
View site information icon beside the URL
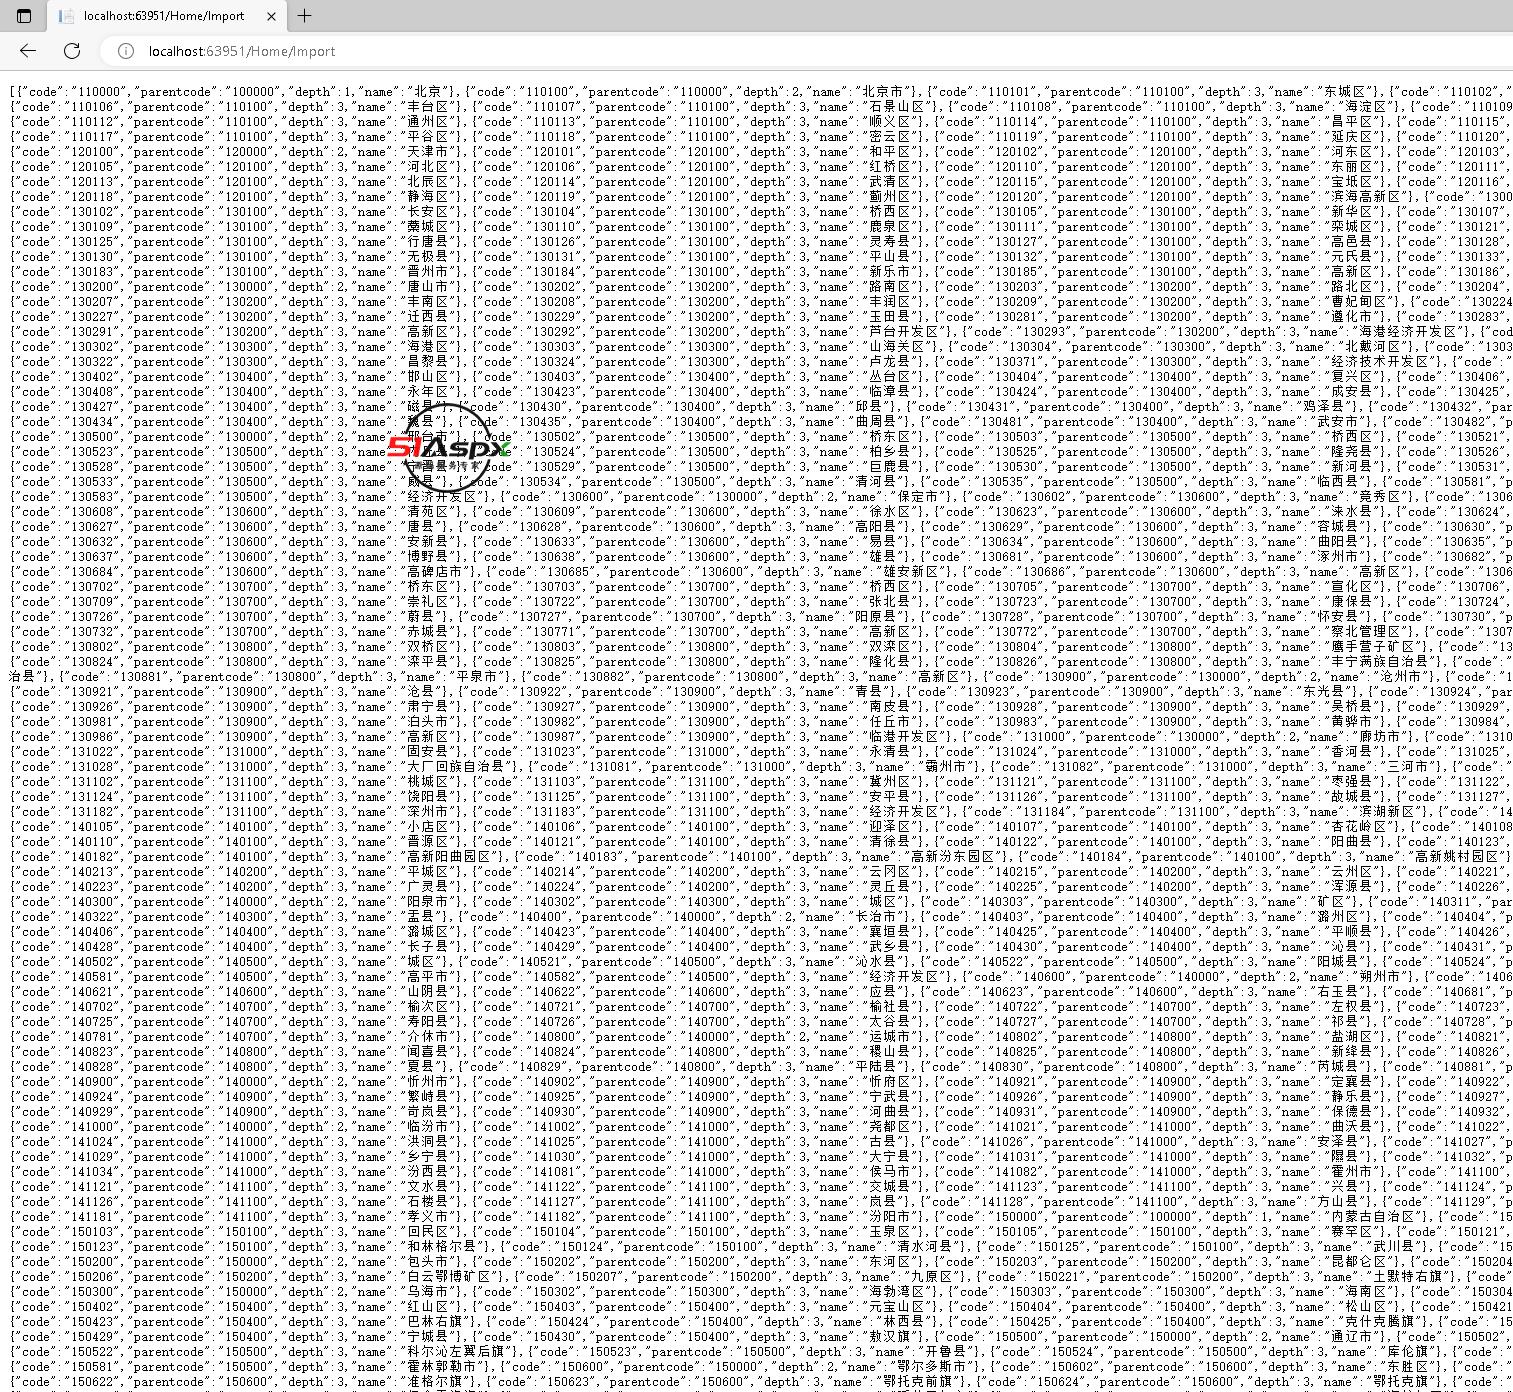click(x=126, y=51)
